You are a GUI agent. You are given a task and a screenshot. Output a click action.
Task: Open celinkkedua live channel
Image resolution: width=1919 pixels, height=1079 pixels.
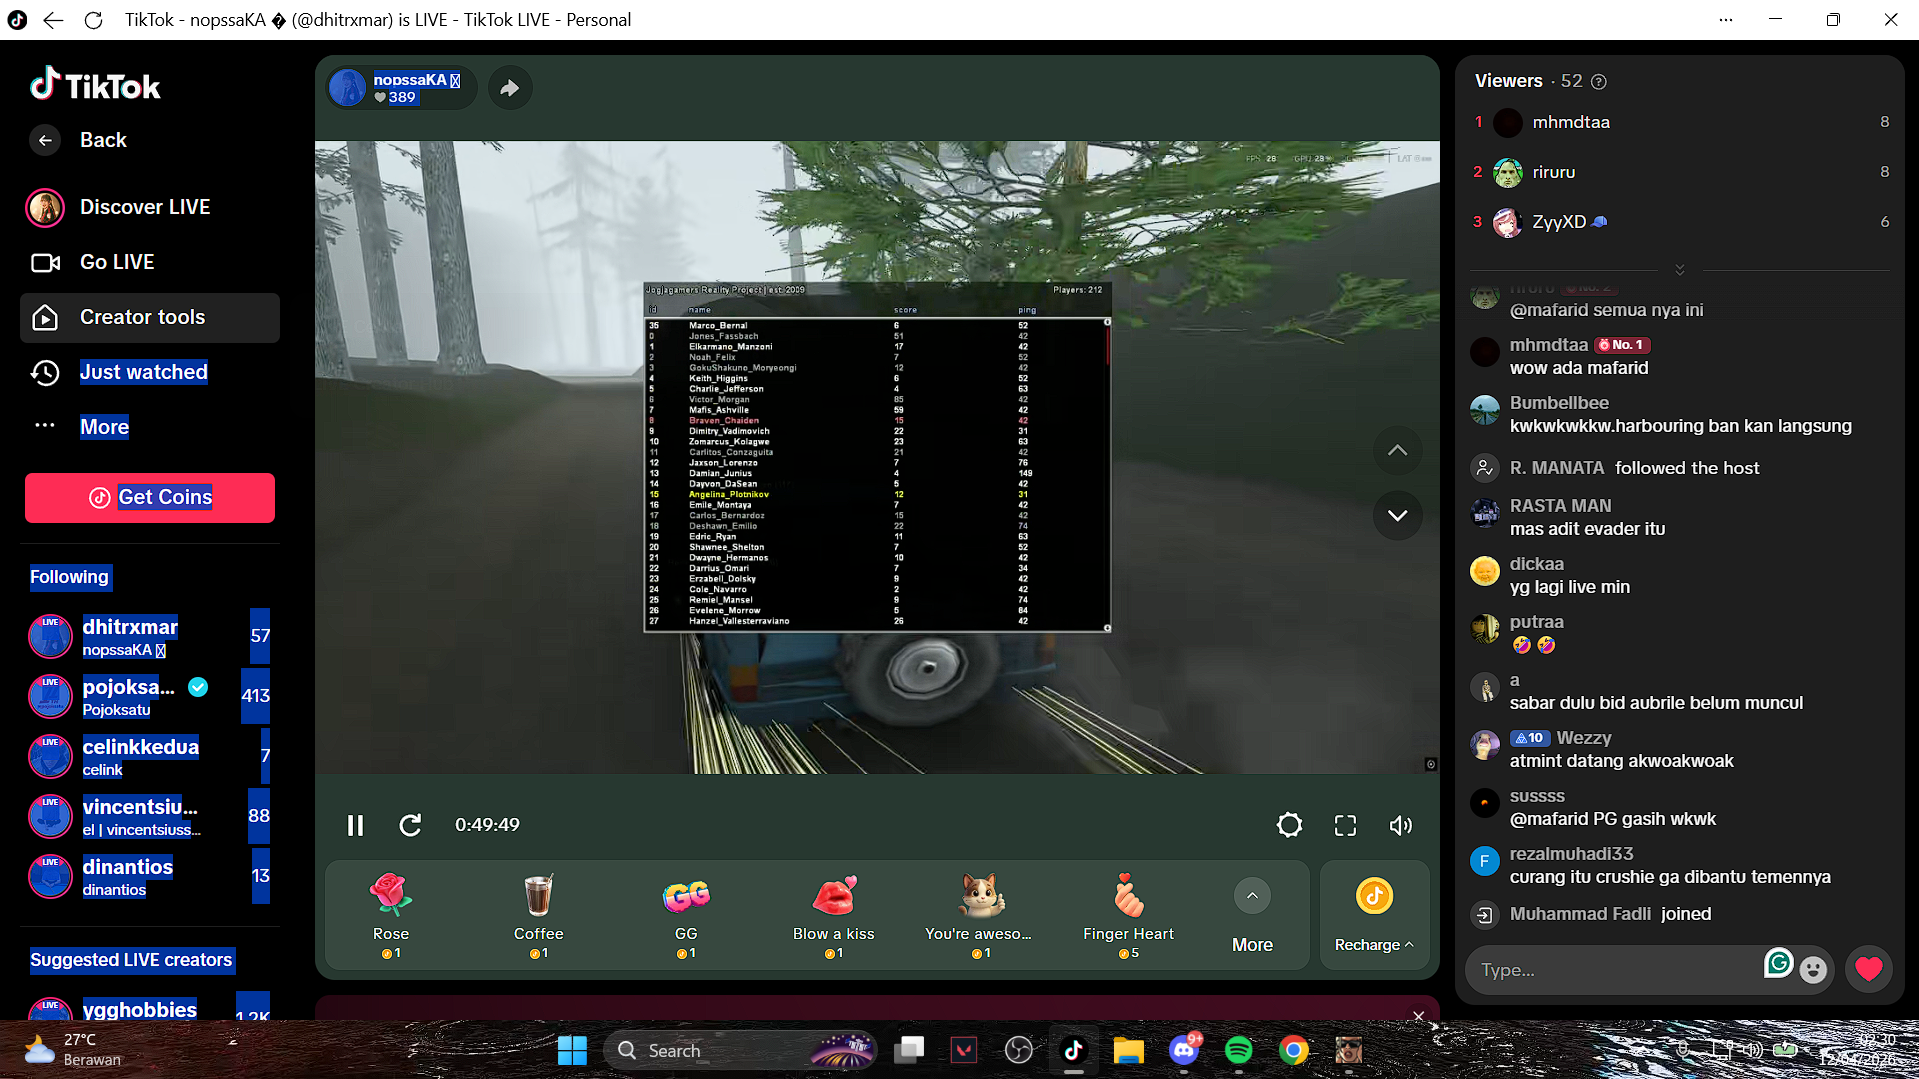[x=150, y=757]
